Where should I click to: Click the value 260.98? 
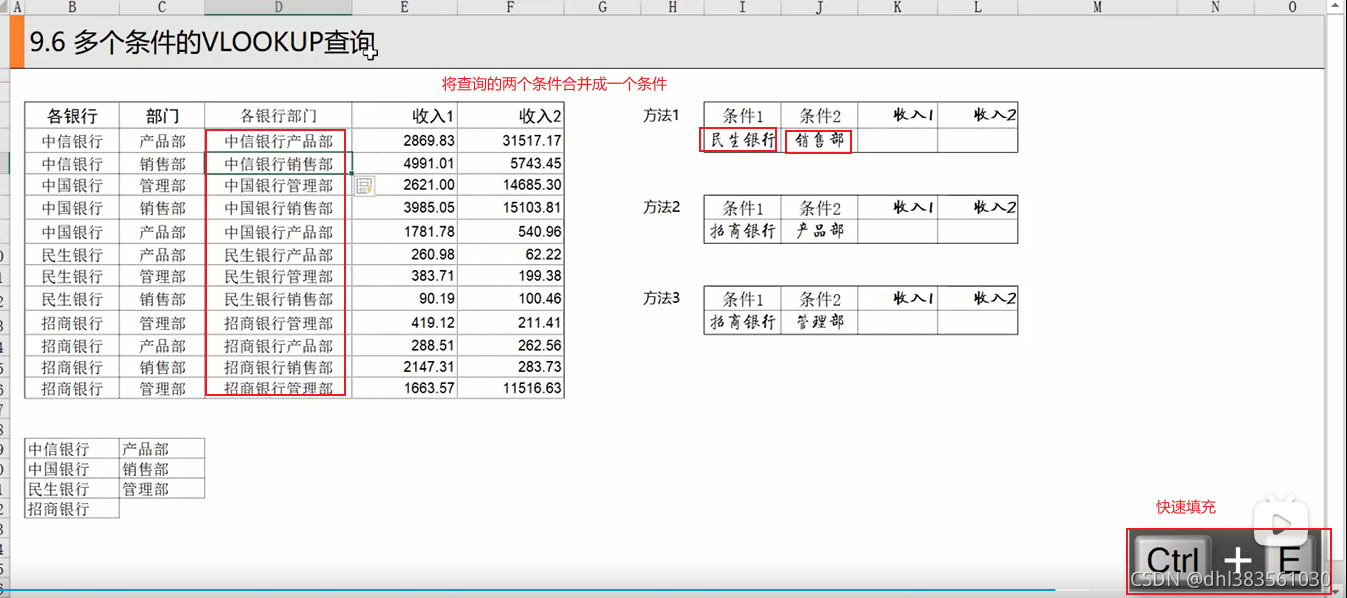[433, 255]
